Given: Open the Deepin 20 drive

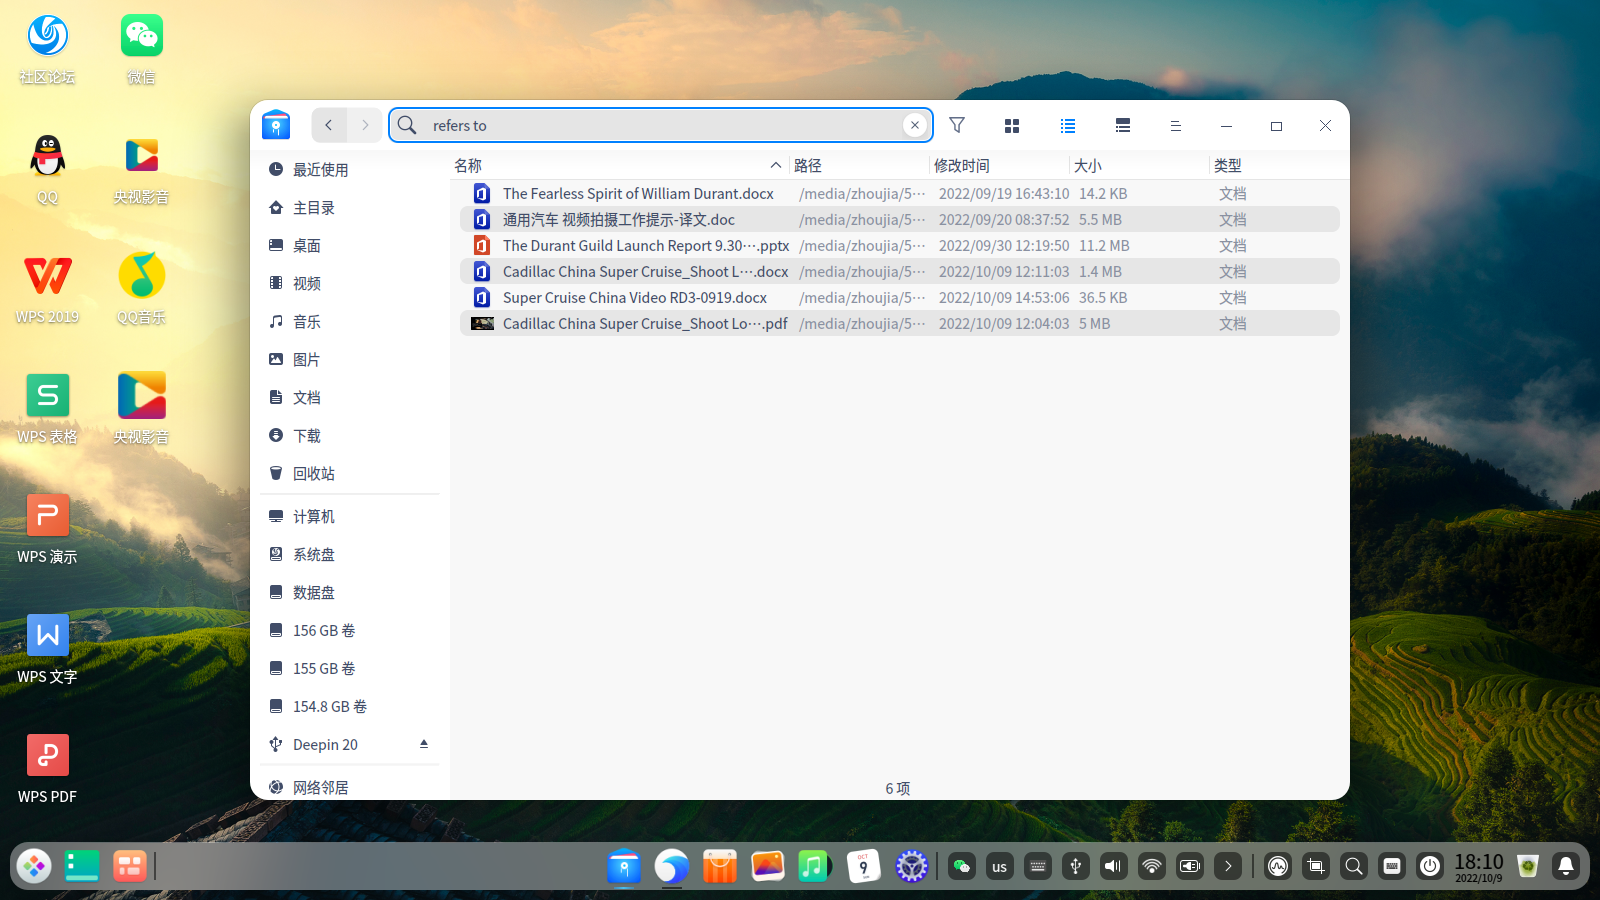Looking at the screenshot, I should (x=350, y=745).
